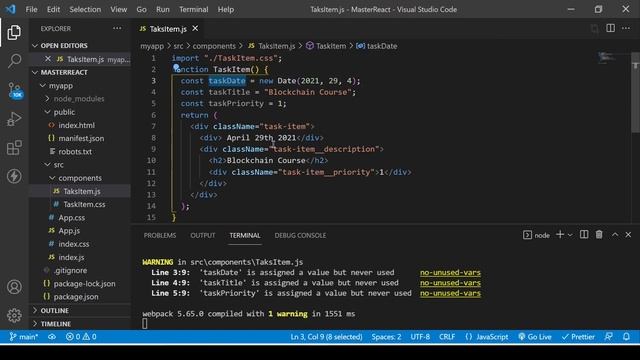The width and height of the screenshot is (640, 360).
Task: Switch to the Output tab
Action: (x=202, y=236)
